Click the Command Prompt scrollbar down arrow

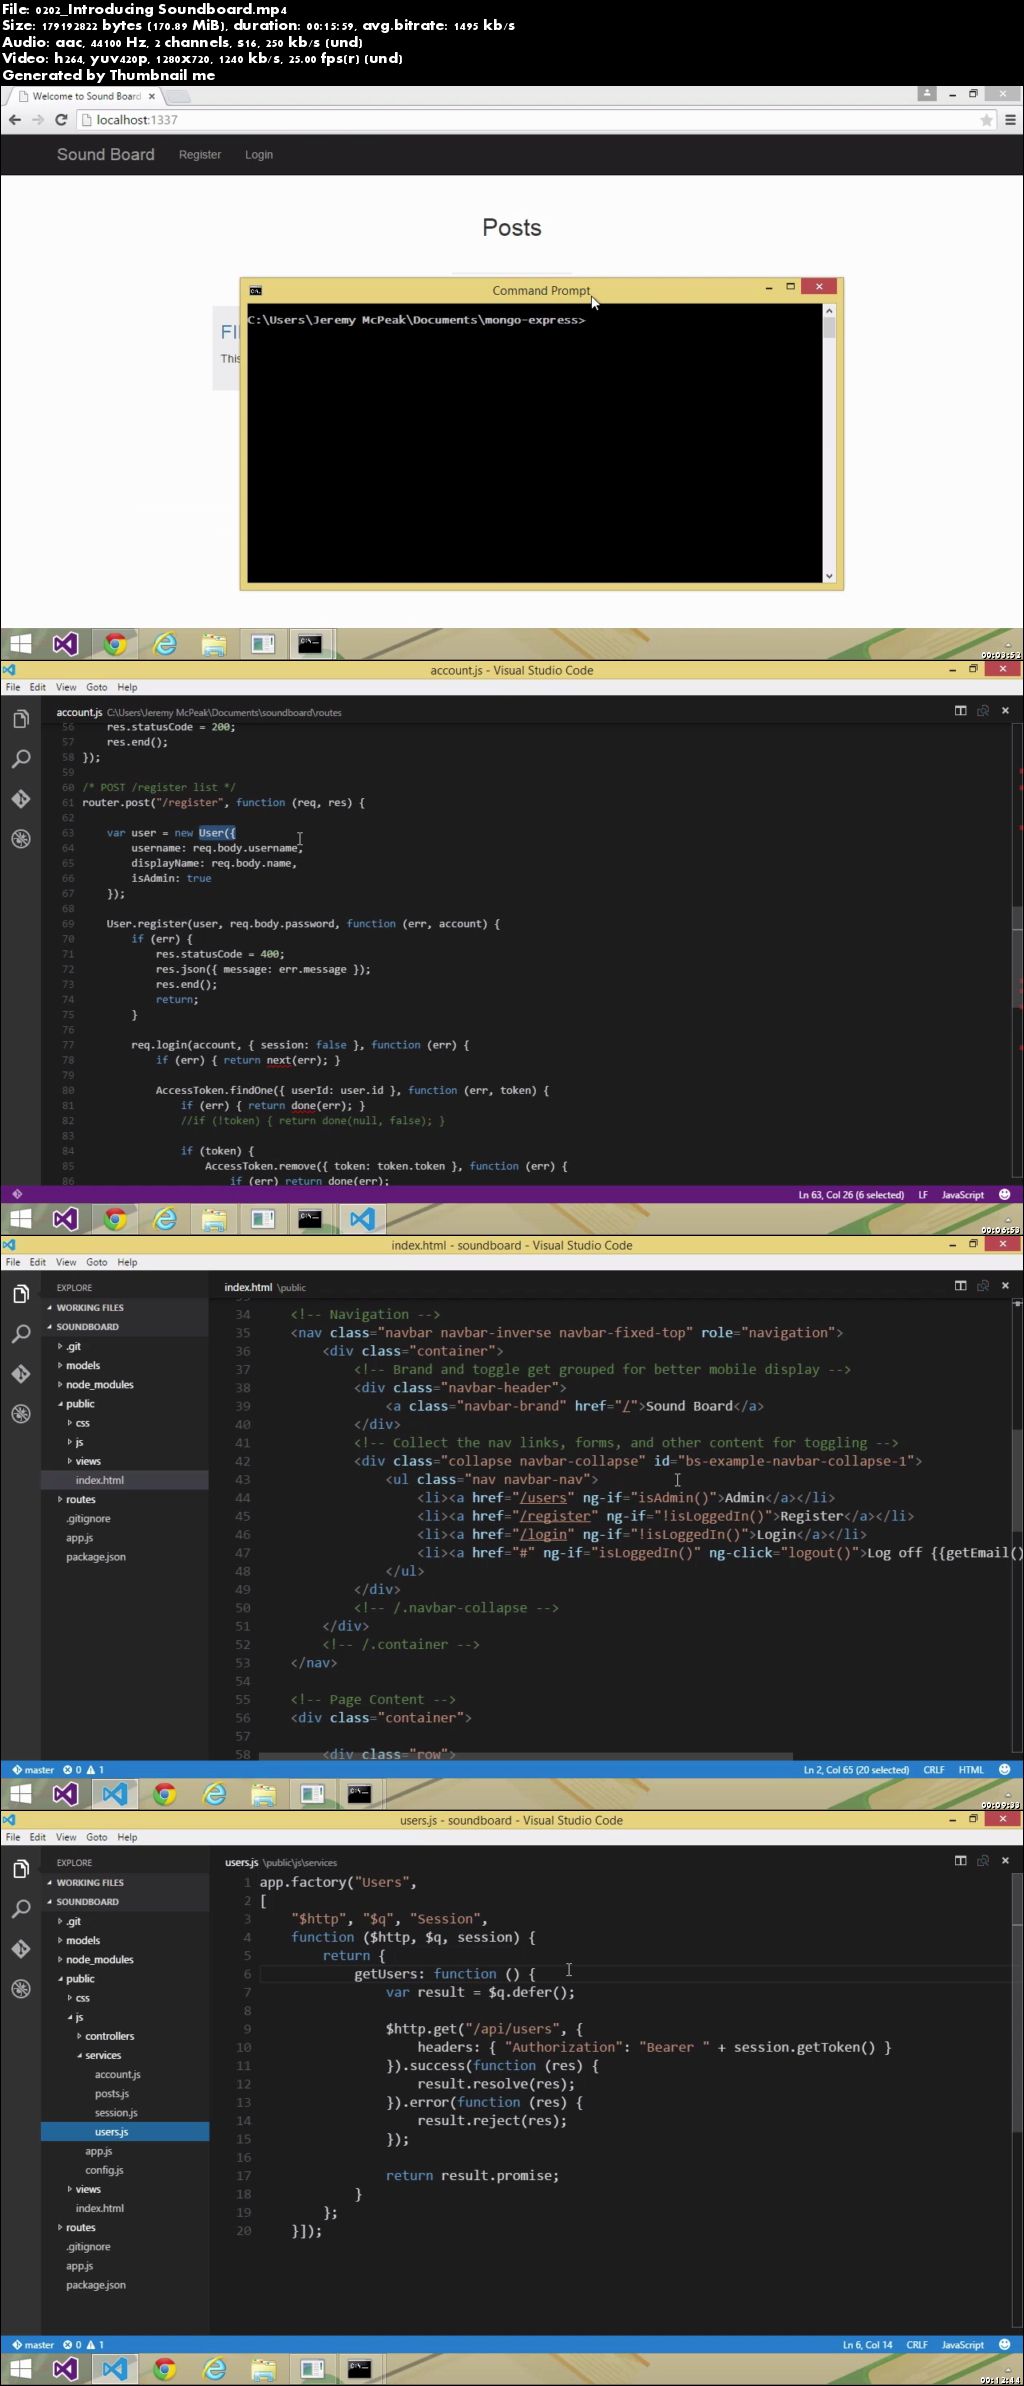click(829, 576)
